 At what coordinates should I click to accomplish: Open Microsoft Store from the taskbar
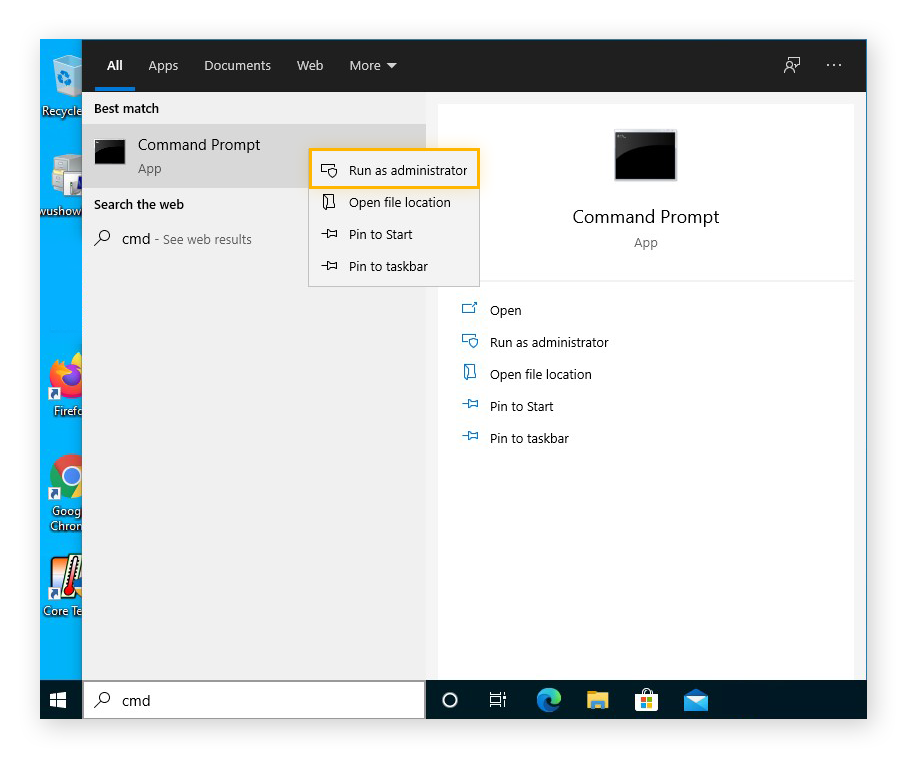647,700
